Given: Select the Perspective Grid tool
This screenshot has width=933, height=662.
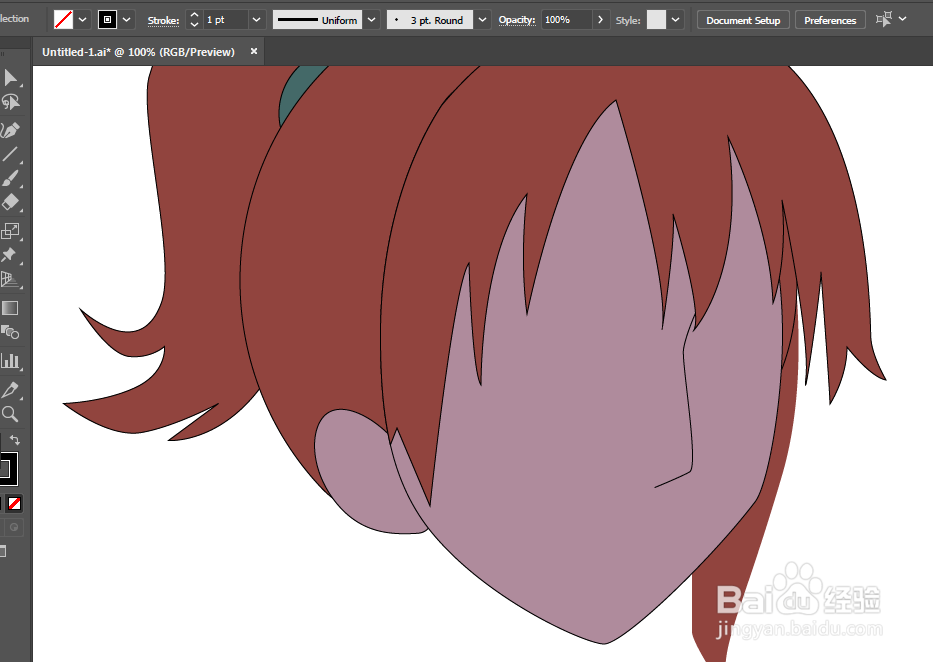Looking at the screenshot, I should [10, 280].
